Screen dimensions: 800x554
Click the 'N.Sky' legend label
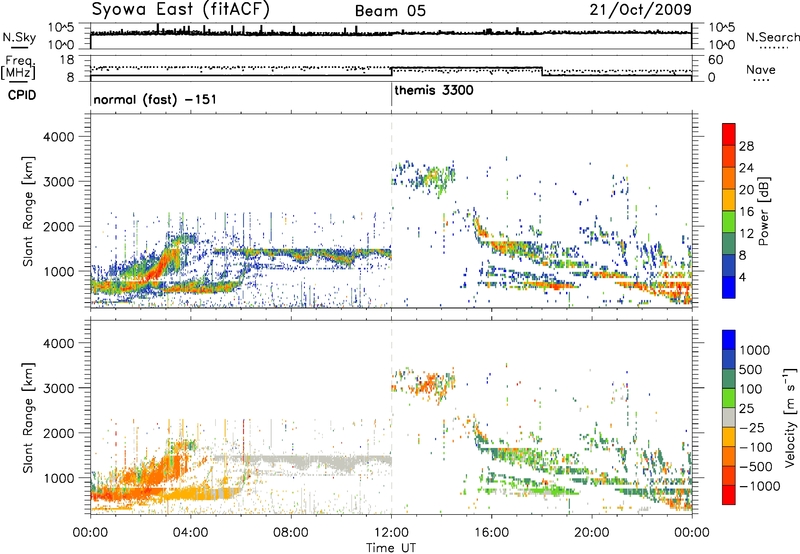(x=19, y=37)
